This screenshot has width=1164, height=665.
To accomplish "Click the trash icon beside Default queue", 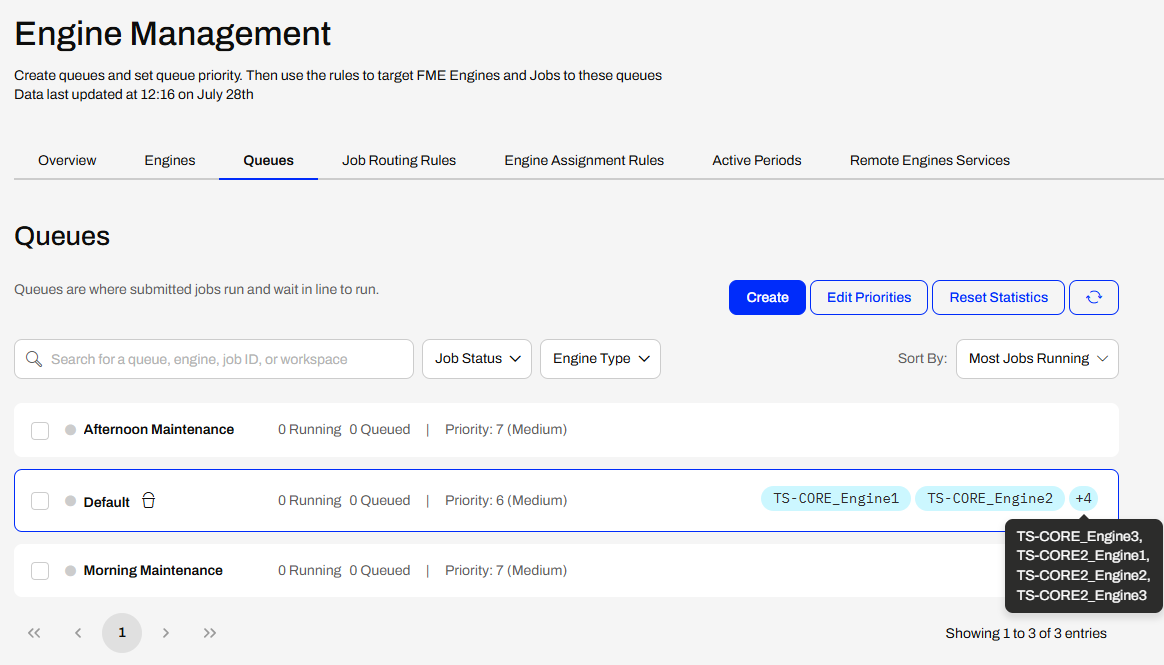I will coord(148,501).
